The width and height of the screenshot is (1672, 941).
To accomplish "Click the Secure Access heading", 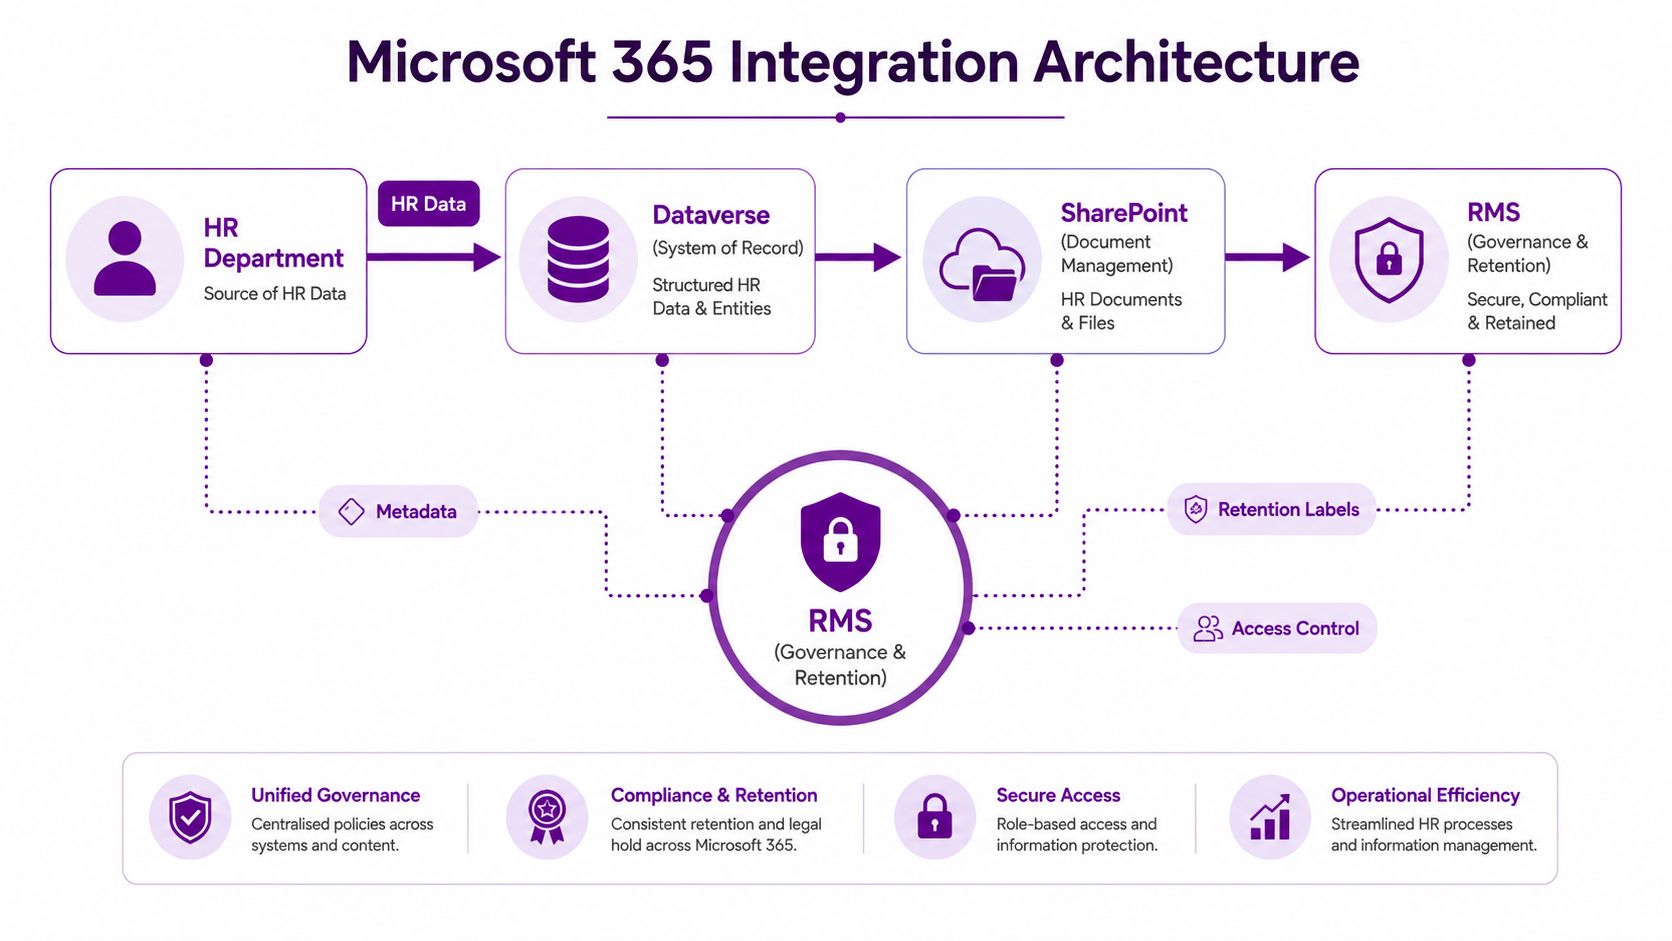I will [1058, 795].
